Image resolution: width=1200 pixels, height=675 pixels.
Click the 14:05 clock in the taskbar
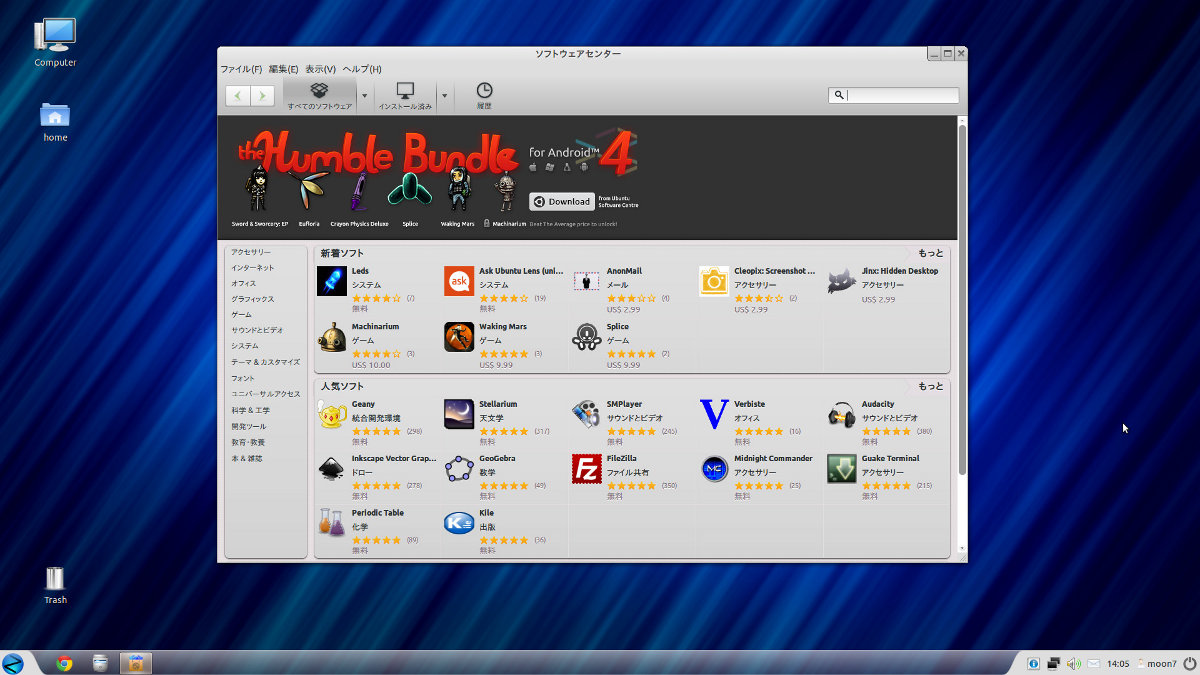pyautogui.click(x=1119, y=663)
